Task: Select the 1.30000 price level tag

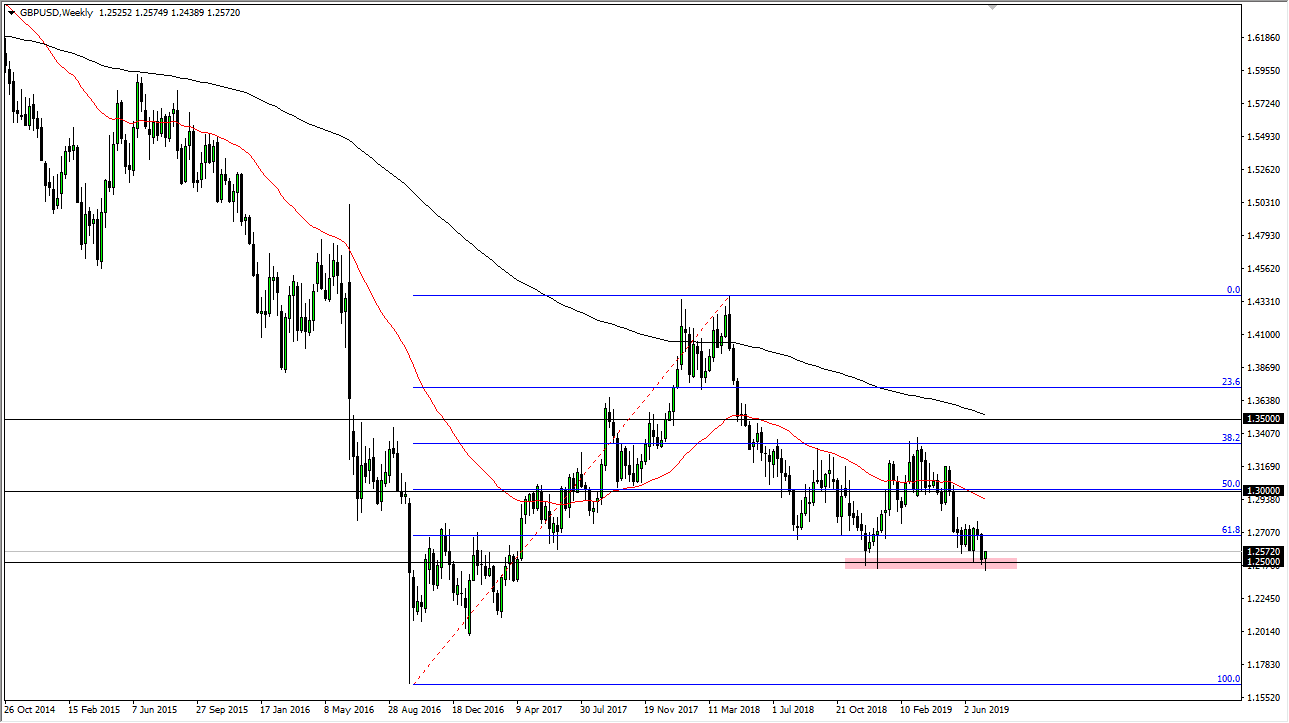Action: pyautogui.click(x=1263, y=490)
